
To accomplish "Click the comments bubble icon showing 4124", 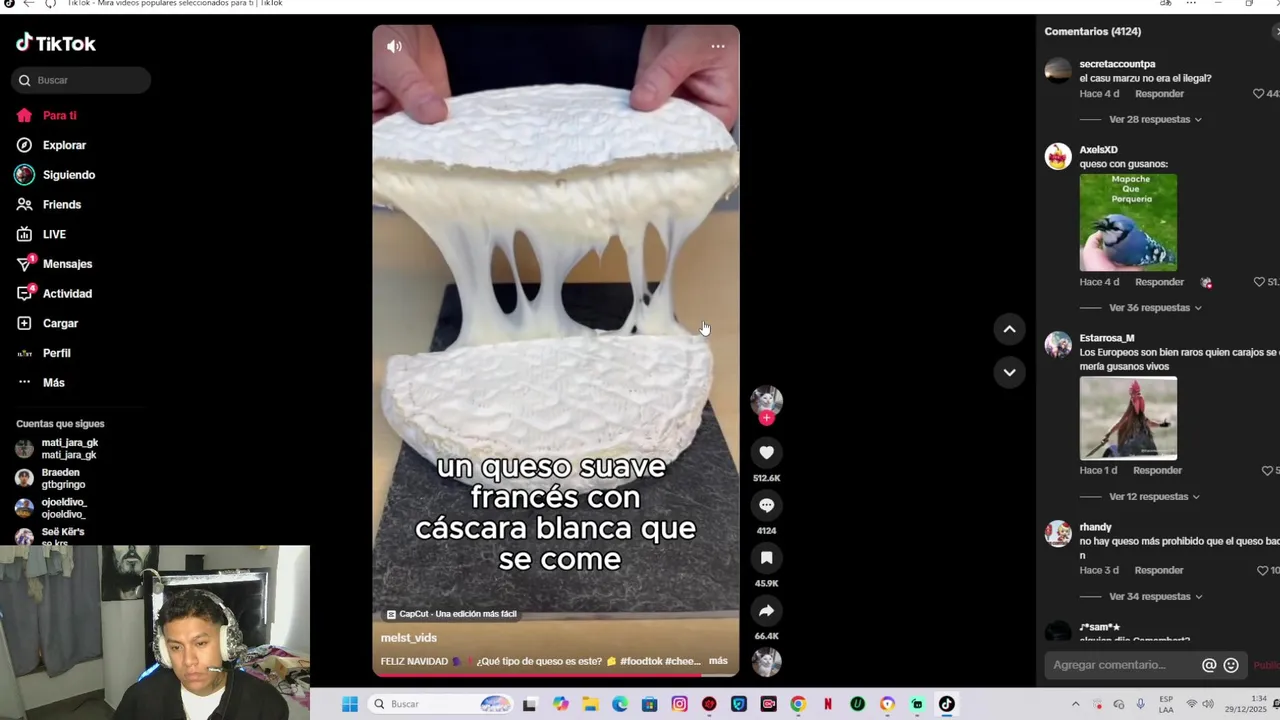I will coord(767,505).
